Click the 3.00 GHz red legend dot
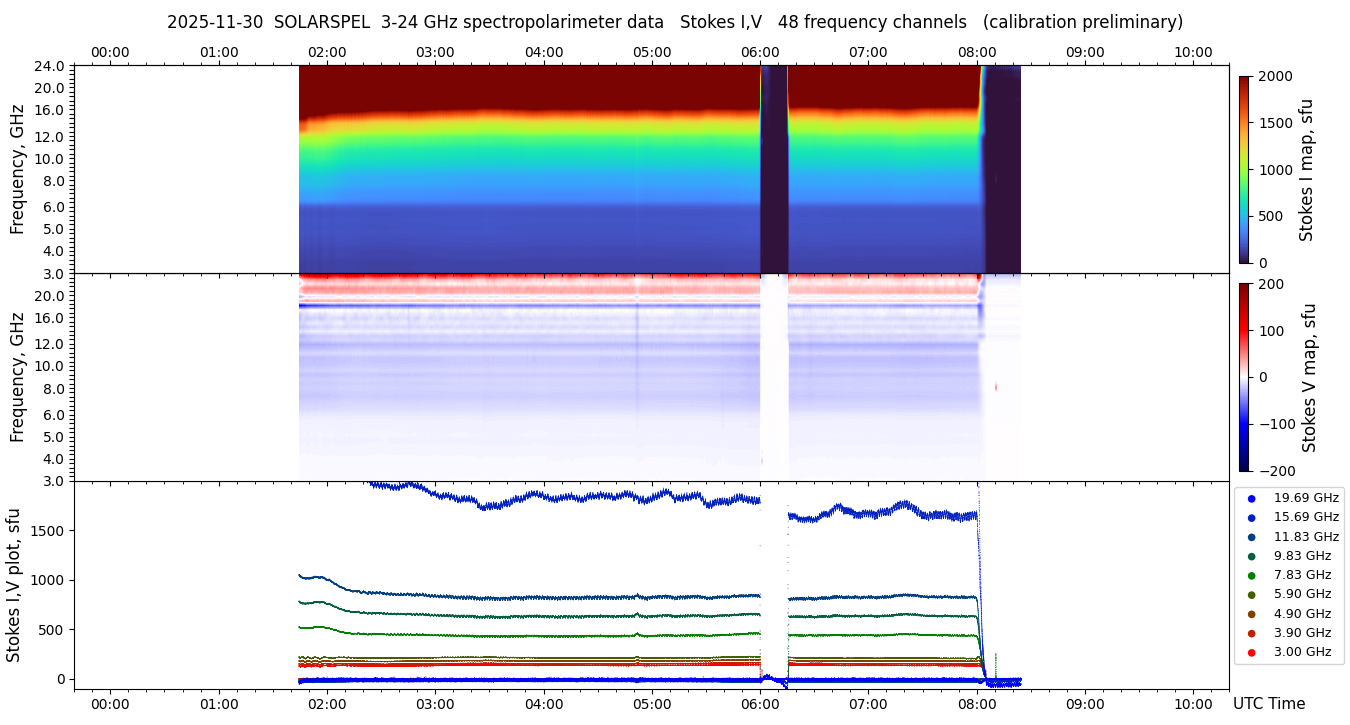Image resolution: width=1350 pixels, height=725 pixels. tap(1251, 652)
